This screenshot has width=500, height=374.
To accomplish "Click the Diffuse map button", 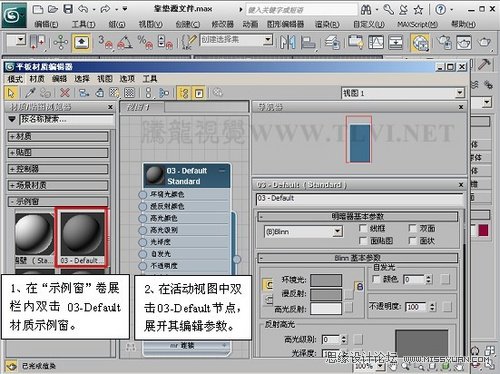I will click(x=349, y=294).
